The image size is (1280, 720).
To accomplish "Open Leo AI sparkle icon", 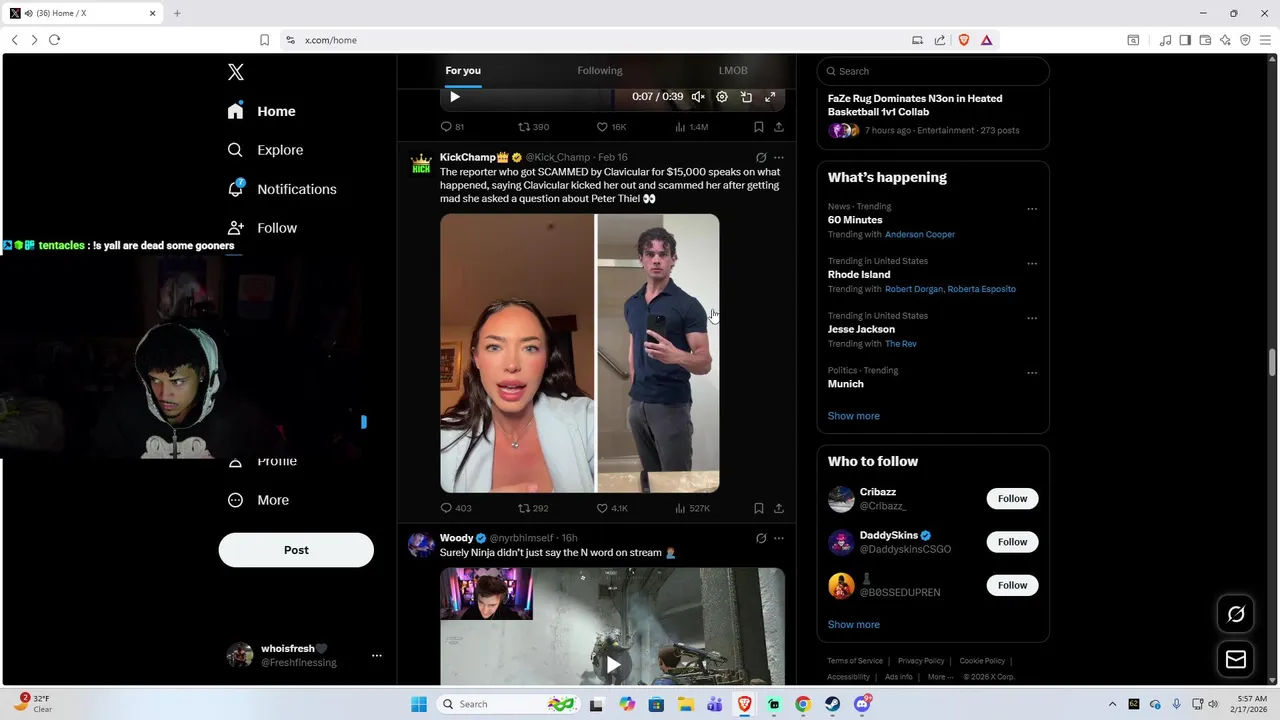I will click(1225, 40).
